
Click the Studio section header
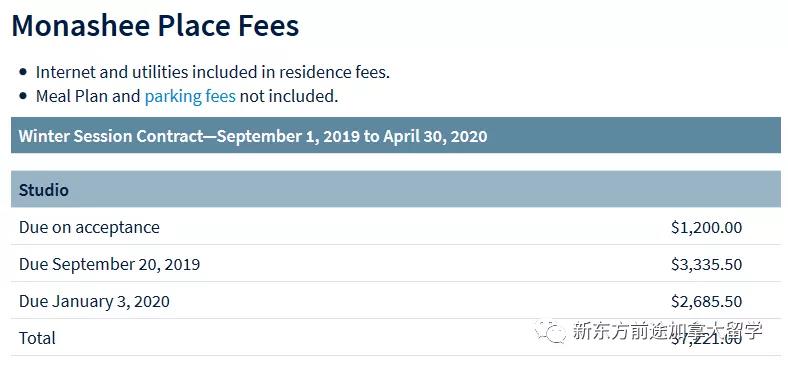point(396,189)
